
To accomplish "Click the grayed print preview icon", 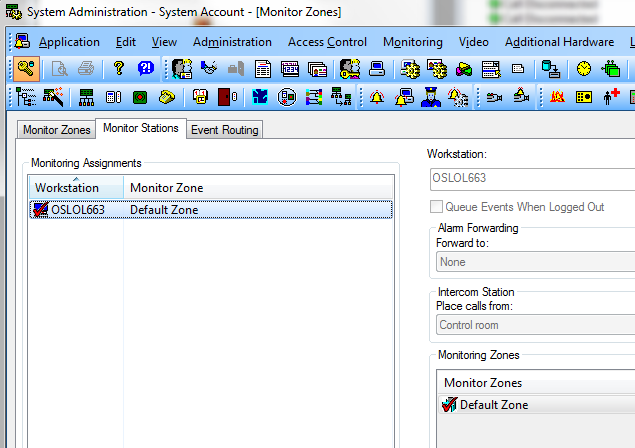I will click(60, 69).
